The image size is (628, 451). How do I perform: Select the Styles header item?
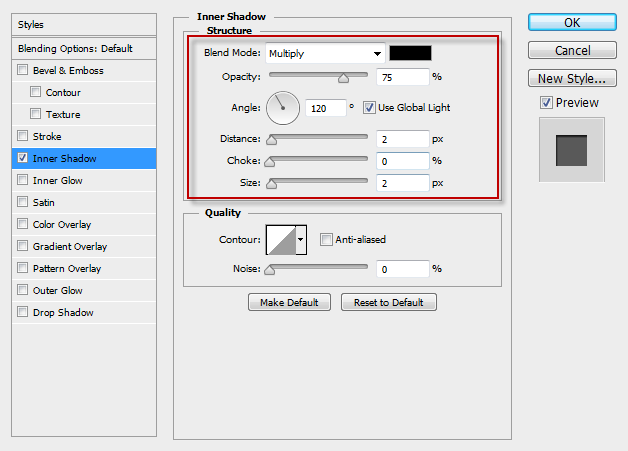(x=84, y=25)
